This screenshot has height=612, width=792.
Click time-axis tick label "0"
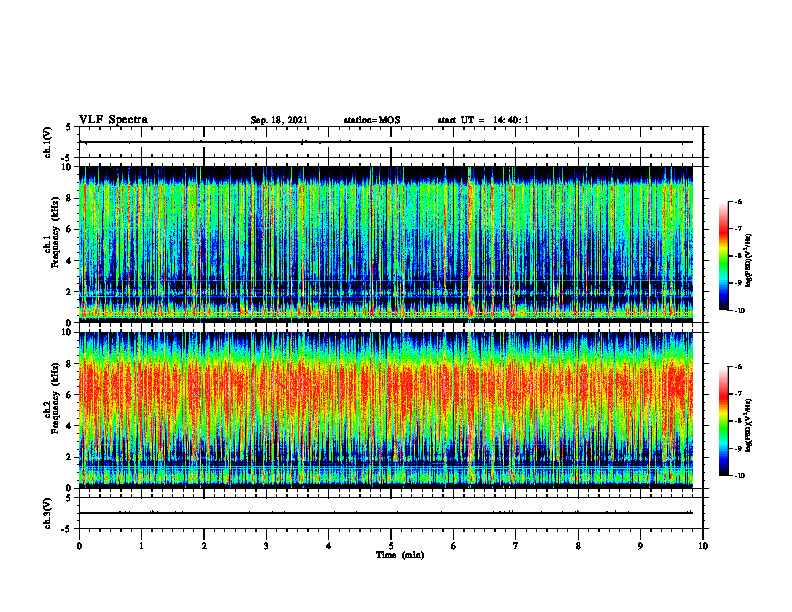[79, 546]
